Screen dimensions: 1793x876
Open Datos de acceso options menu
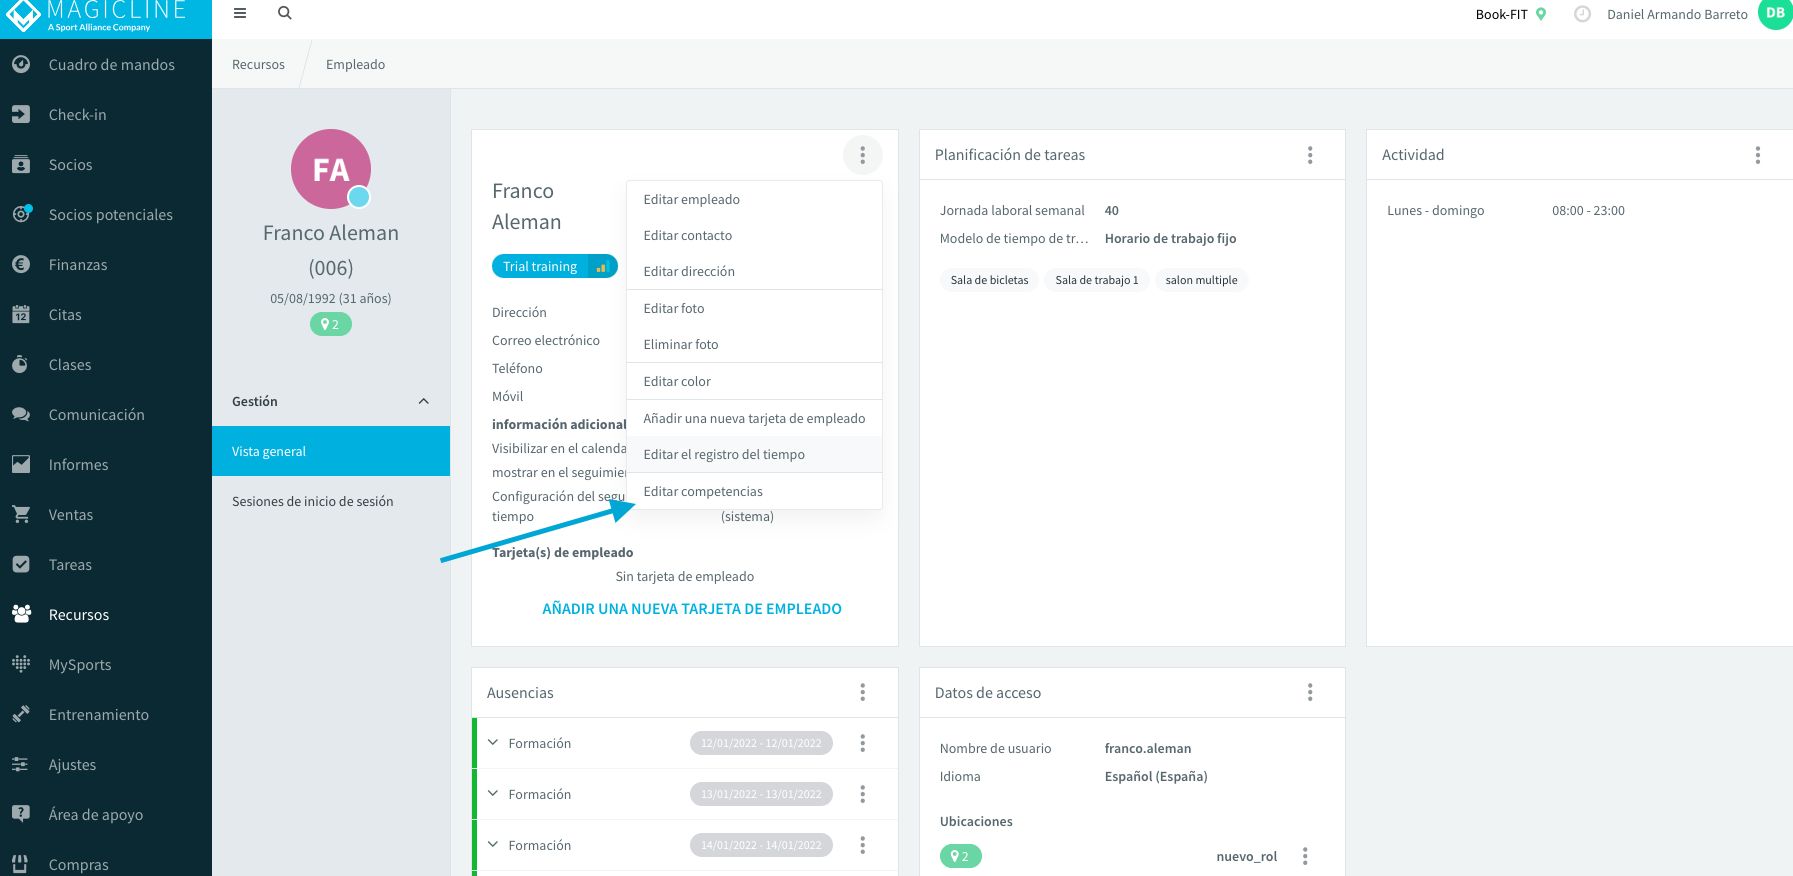tap(1310, 693)
